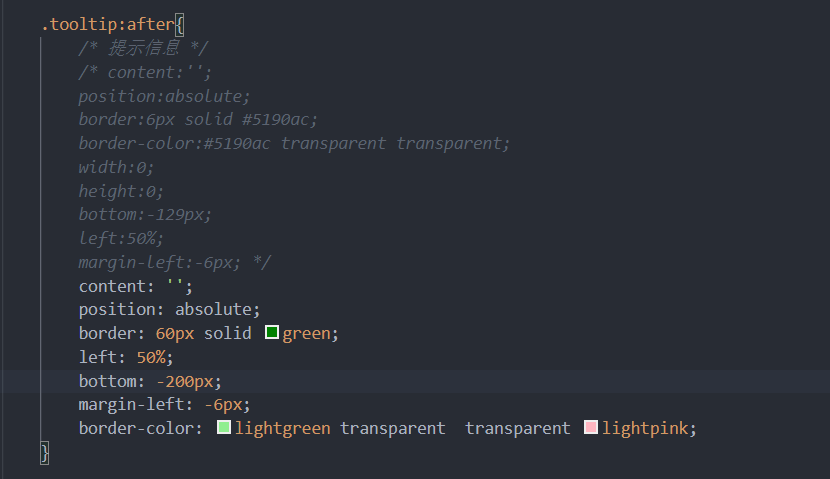The width and height of the screenshot is (830, 479).
Task: Click the active content property line
Action: (136, 286)
